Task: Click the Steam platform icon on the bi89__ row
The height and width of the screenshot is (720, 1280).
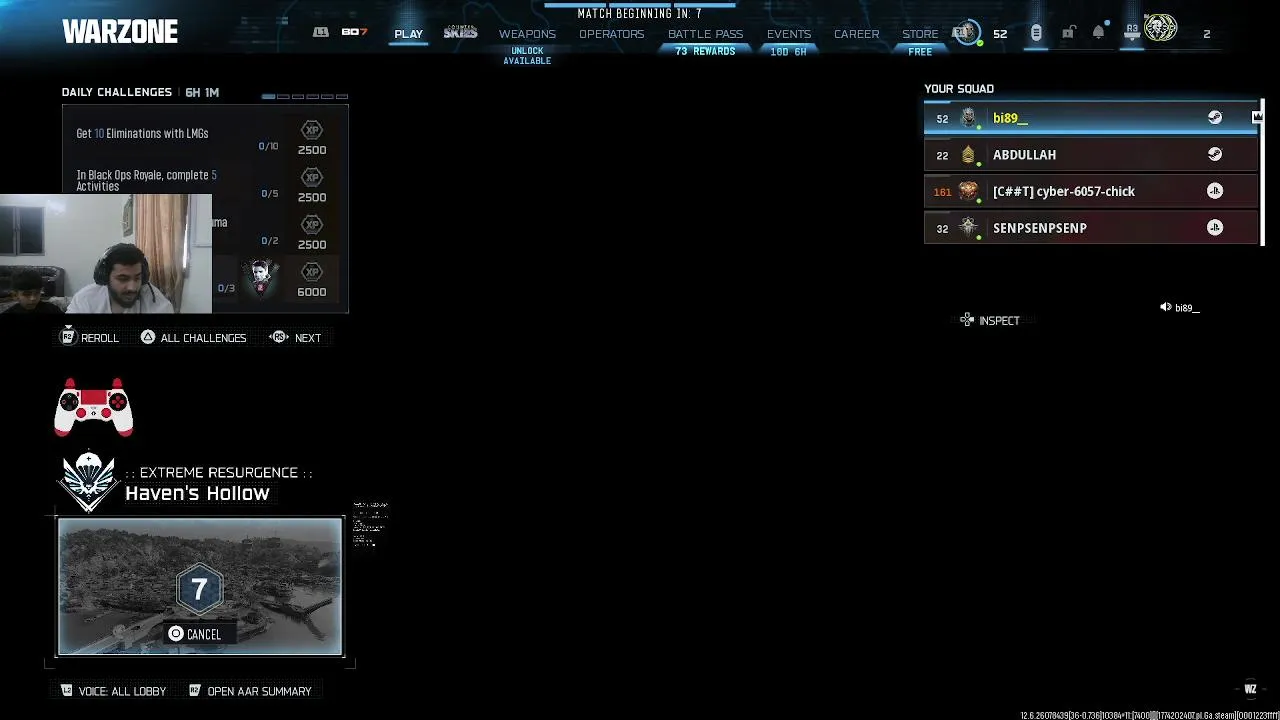Action: pos(1215,118)
